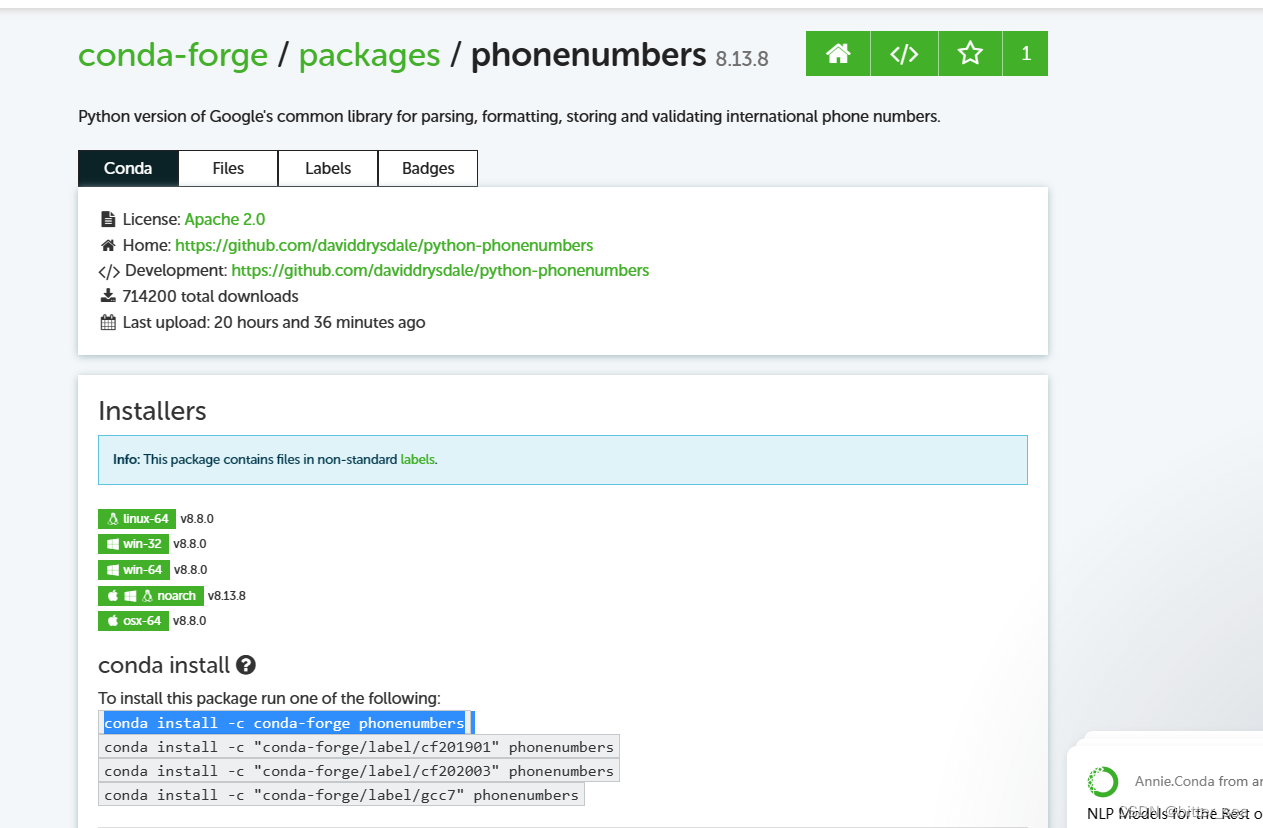Open the Development source code icon

903,53
